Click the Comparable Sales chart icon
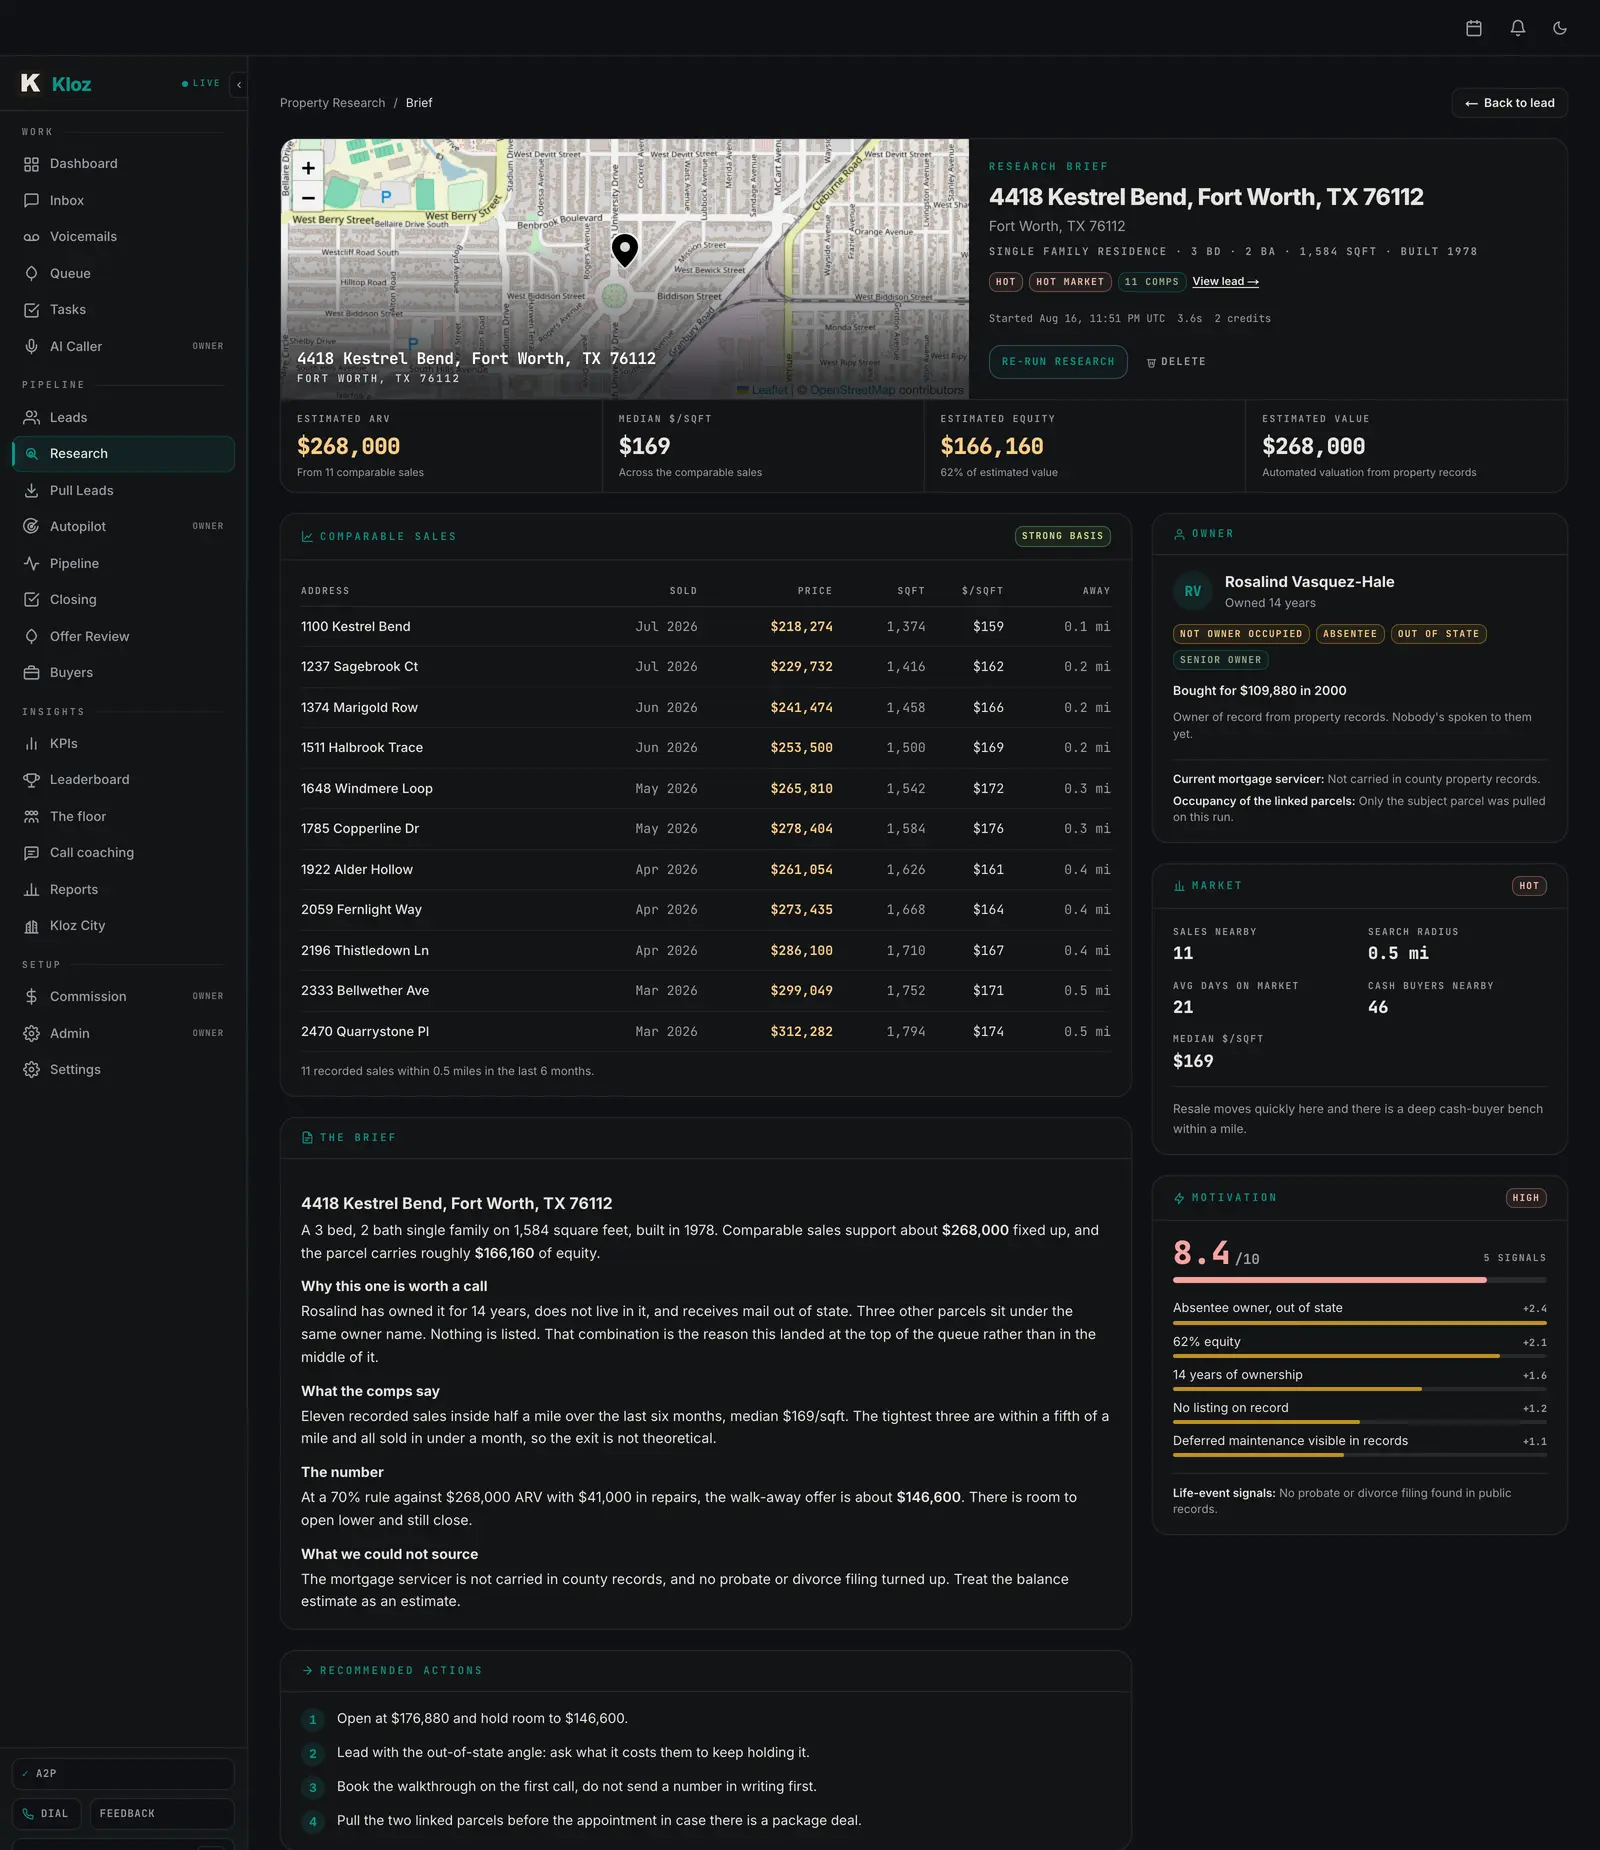This screenshot has height=1850, width=1600. (x=307, y=537)
